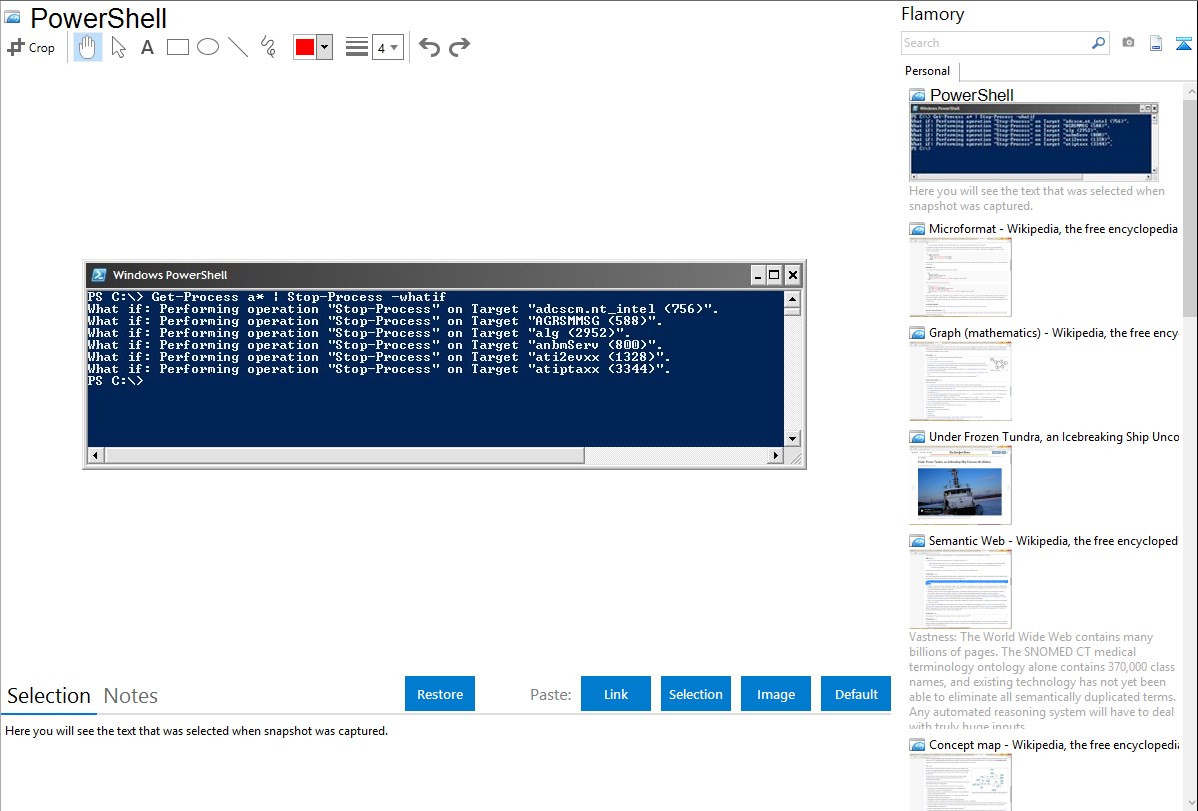Switch to the Personal tab

(x=928, y=71)
